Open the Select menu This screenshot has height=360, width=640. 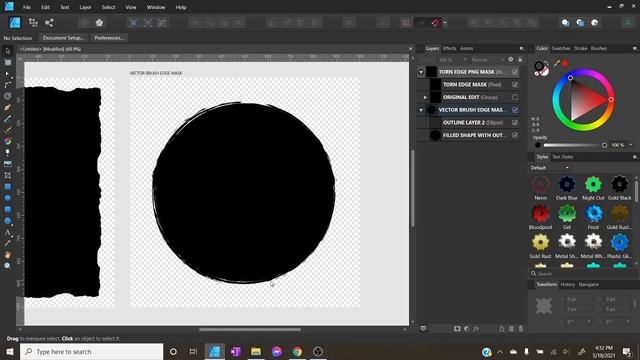tap(108, 7)
